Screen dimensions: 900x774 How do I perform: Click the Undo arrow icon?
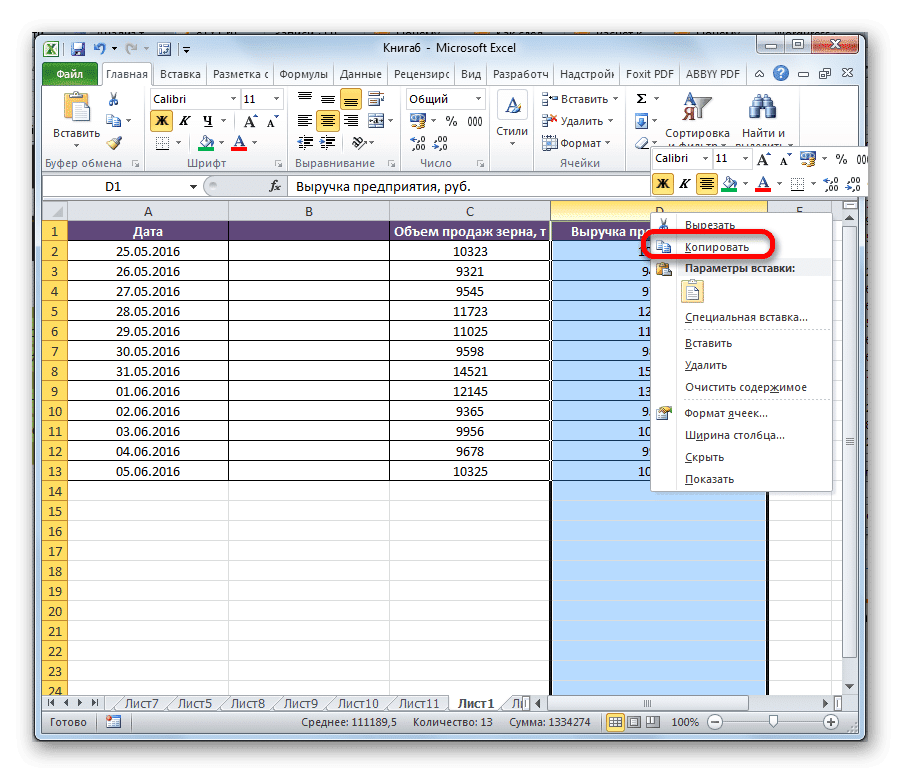100,49
